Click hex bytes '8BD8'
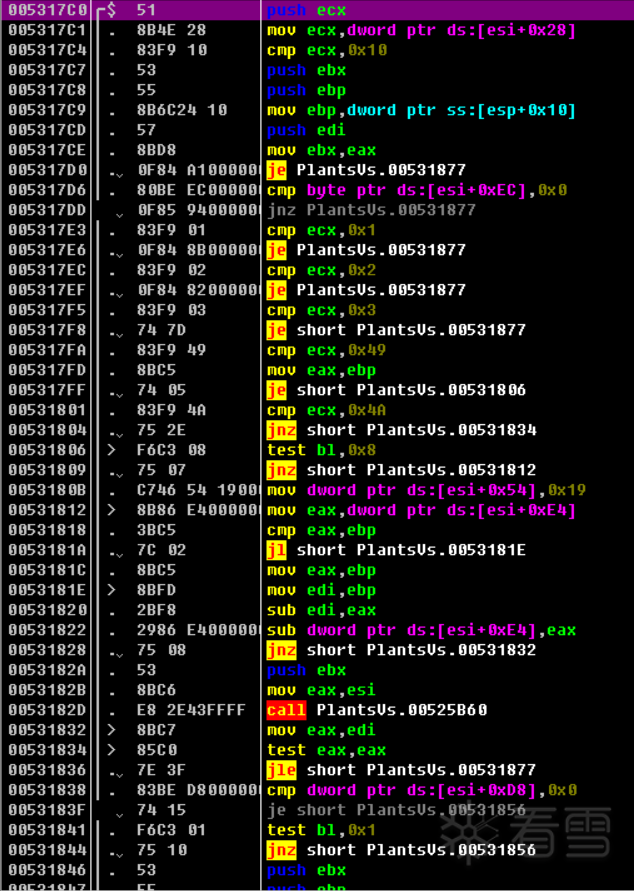Image resolution: width=634 pixels, height=891 pixels. click(156, 150)
